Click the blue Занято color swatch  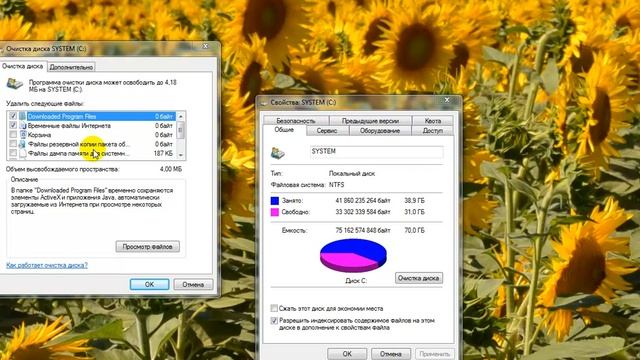tap(275, 201)
